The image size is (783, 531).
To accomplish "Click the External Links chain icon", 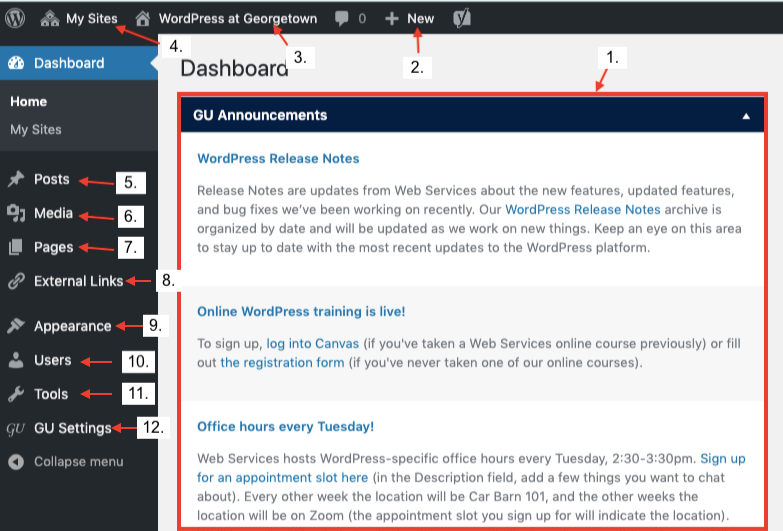I will 16,281.
